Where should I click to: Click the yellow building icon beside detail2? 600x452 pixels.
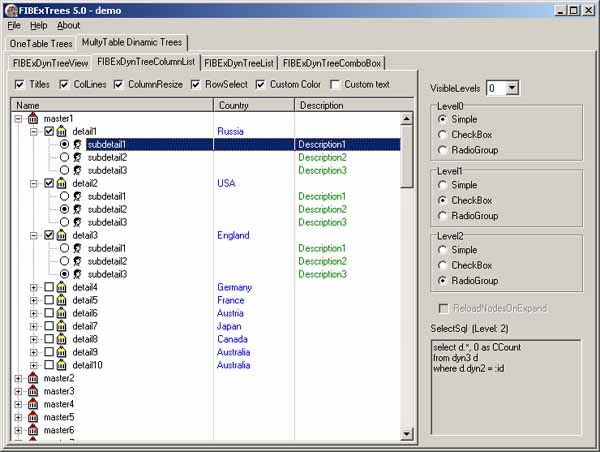pos(62,184)
